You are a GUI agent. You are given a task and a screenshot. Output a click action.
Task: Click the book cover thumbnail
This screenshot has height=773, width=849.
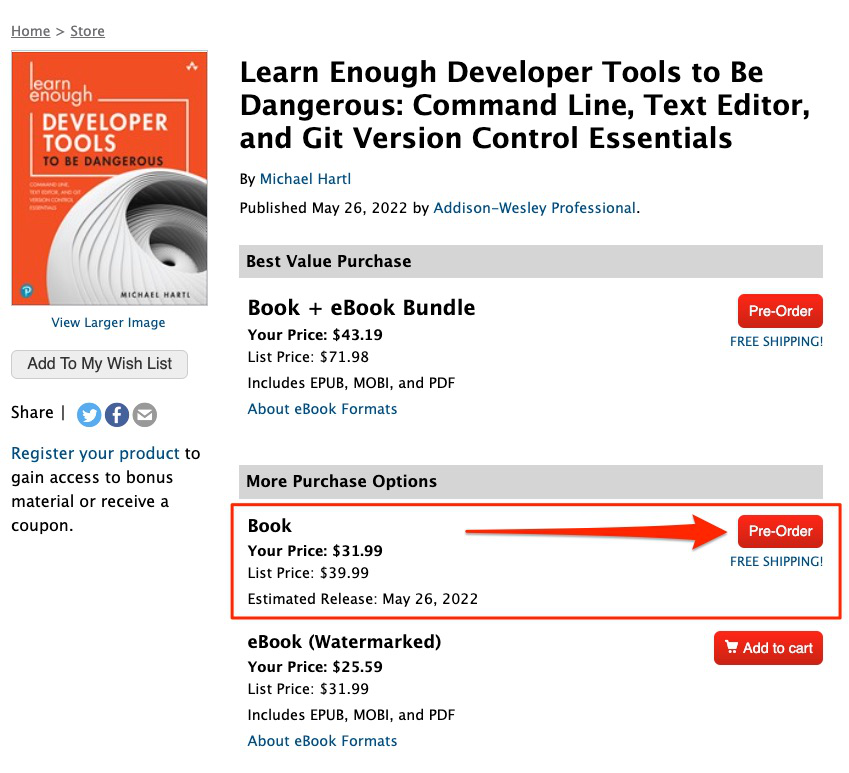[x=108, y=177]
